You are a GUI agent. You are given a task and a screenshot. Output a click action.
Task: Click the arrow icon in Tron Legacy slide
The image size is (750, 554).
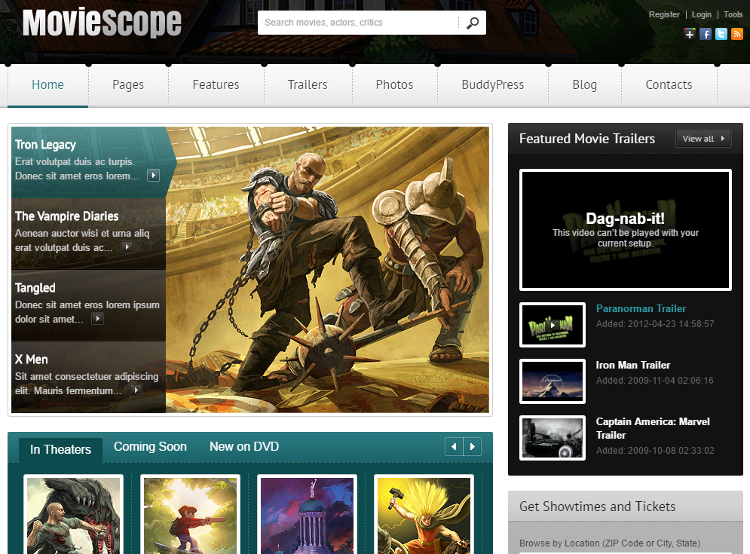point(153,175)
